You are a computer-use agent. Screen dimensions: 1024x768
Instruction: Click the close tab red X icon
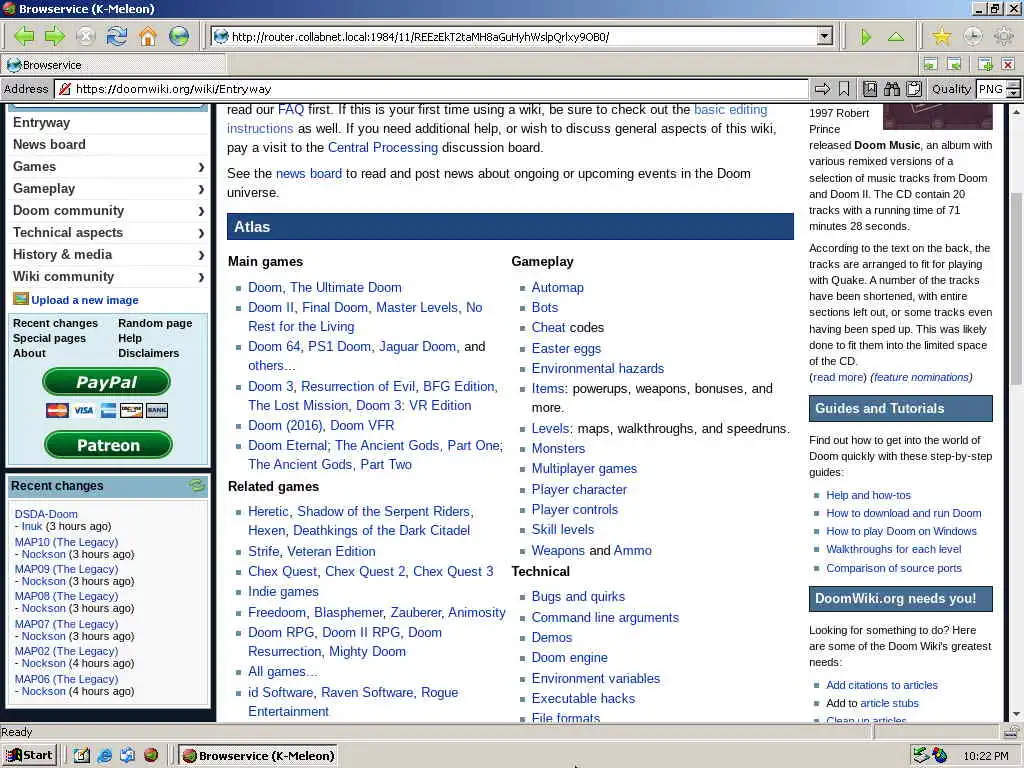1008,64
